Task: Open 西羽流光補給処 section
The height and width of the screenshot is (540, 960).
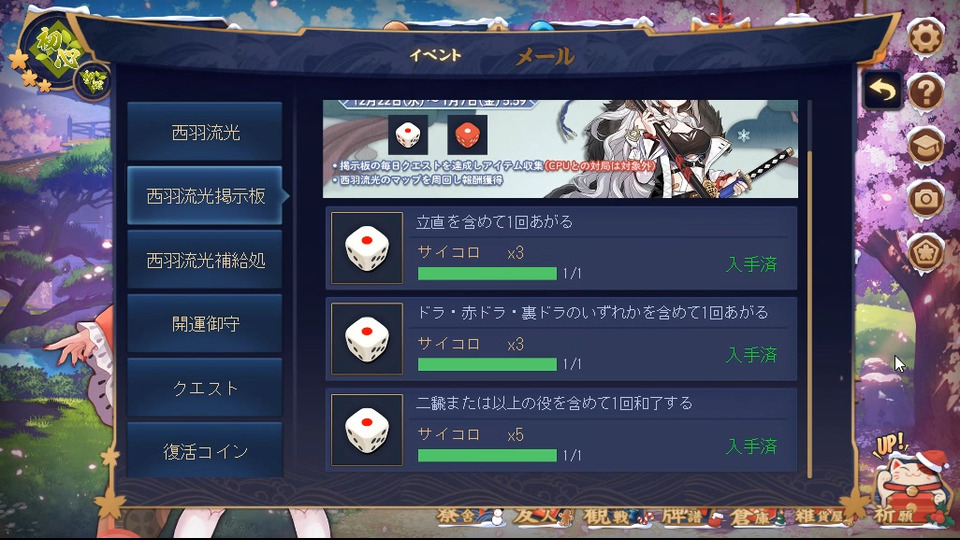Action: [x=204, y=260]
